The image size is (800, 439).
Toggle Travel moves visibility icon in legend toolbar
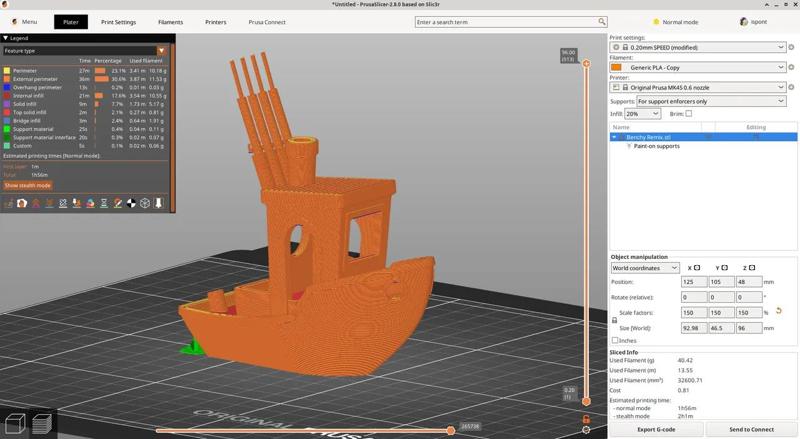coord(8,203)
